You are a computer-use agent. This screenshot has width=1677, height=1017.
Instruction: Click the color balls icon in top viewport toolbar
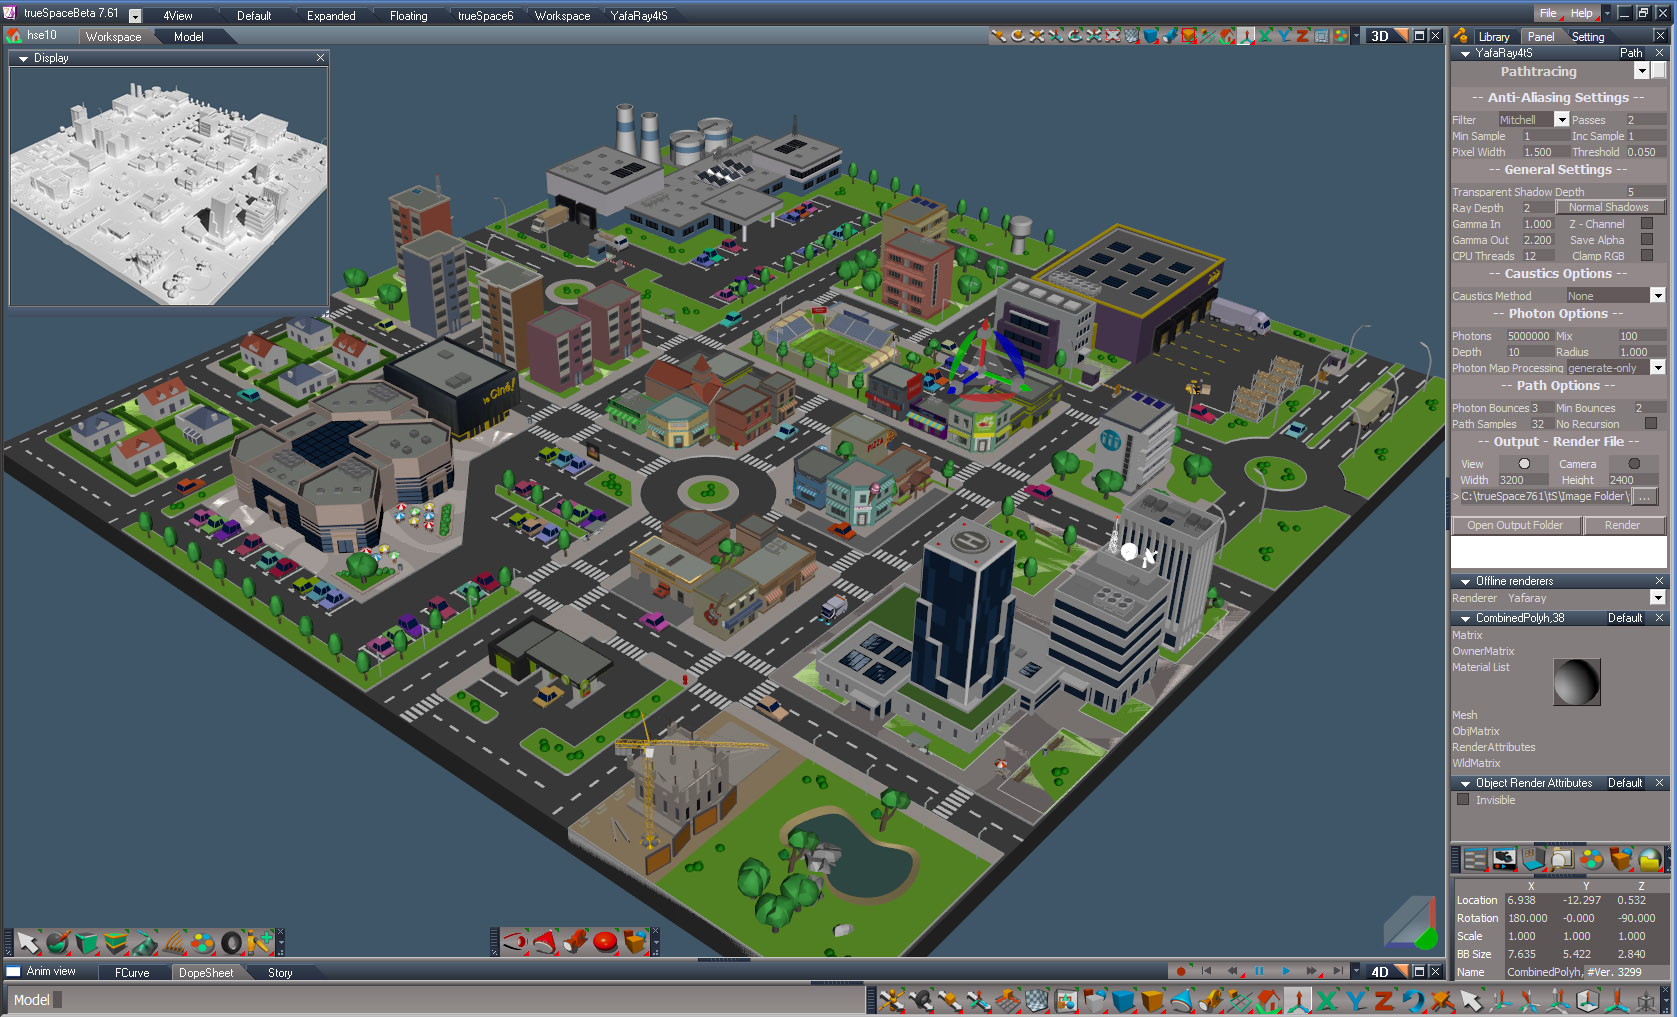1340,35
